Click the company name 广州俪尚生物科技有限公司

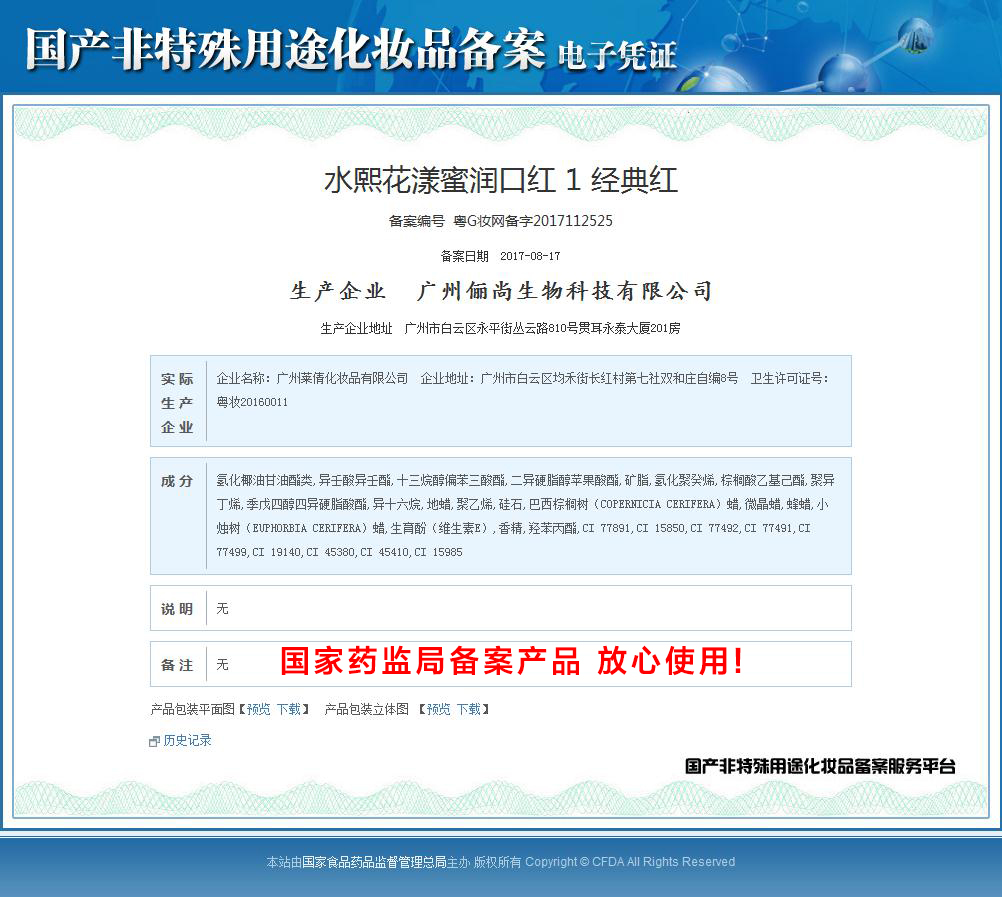tap(564, 291)
